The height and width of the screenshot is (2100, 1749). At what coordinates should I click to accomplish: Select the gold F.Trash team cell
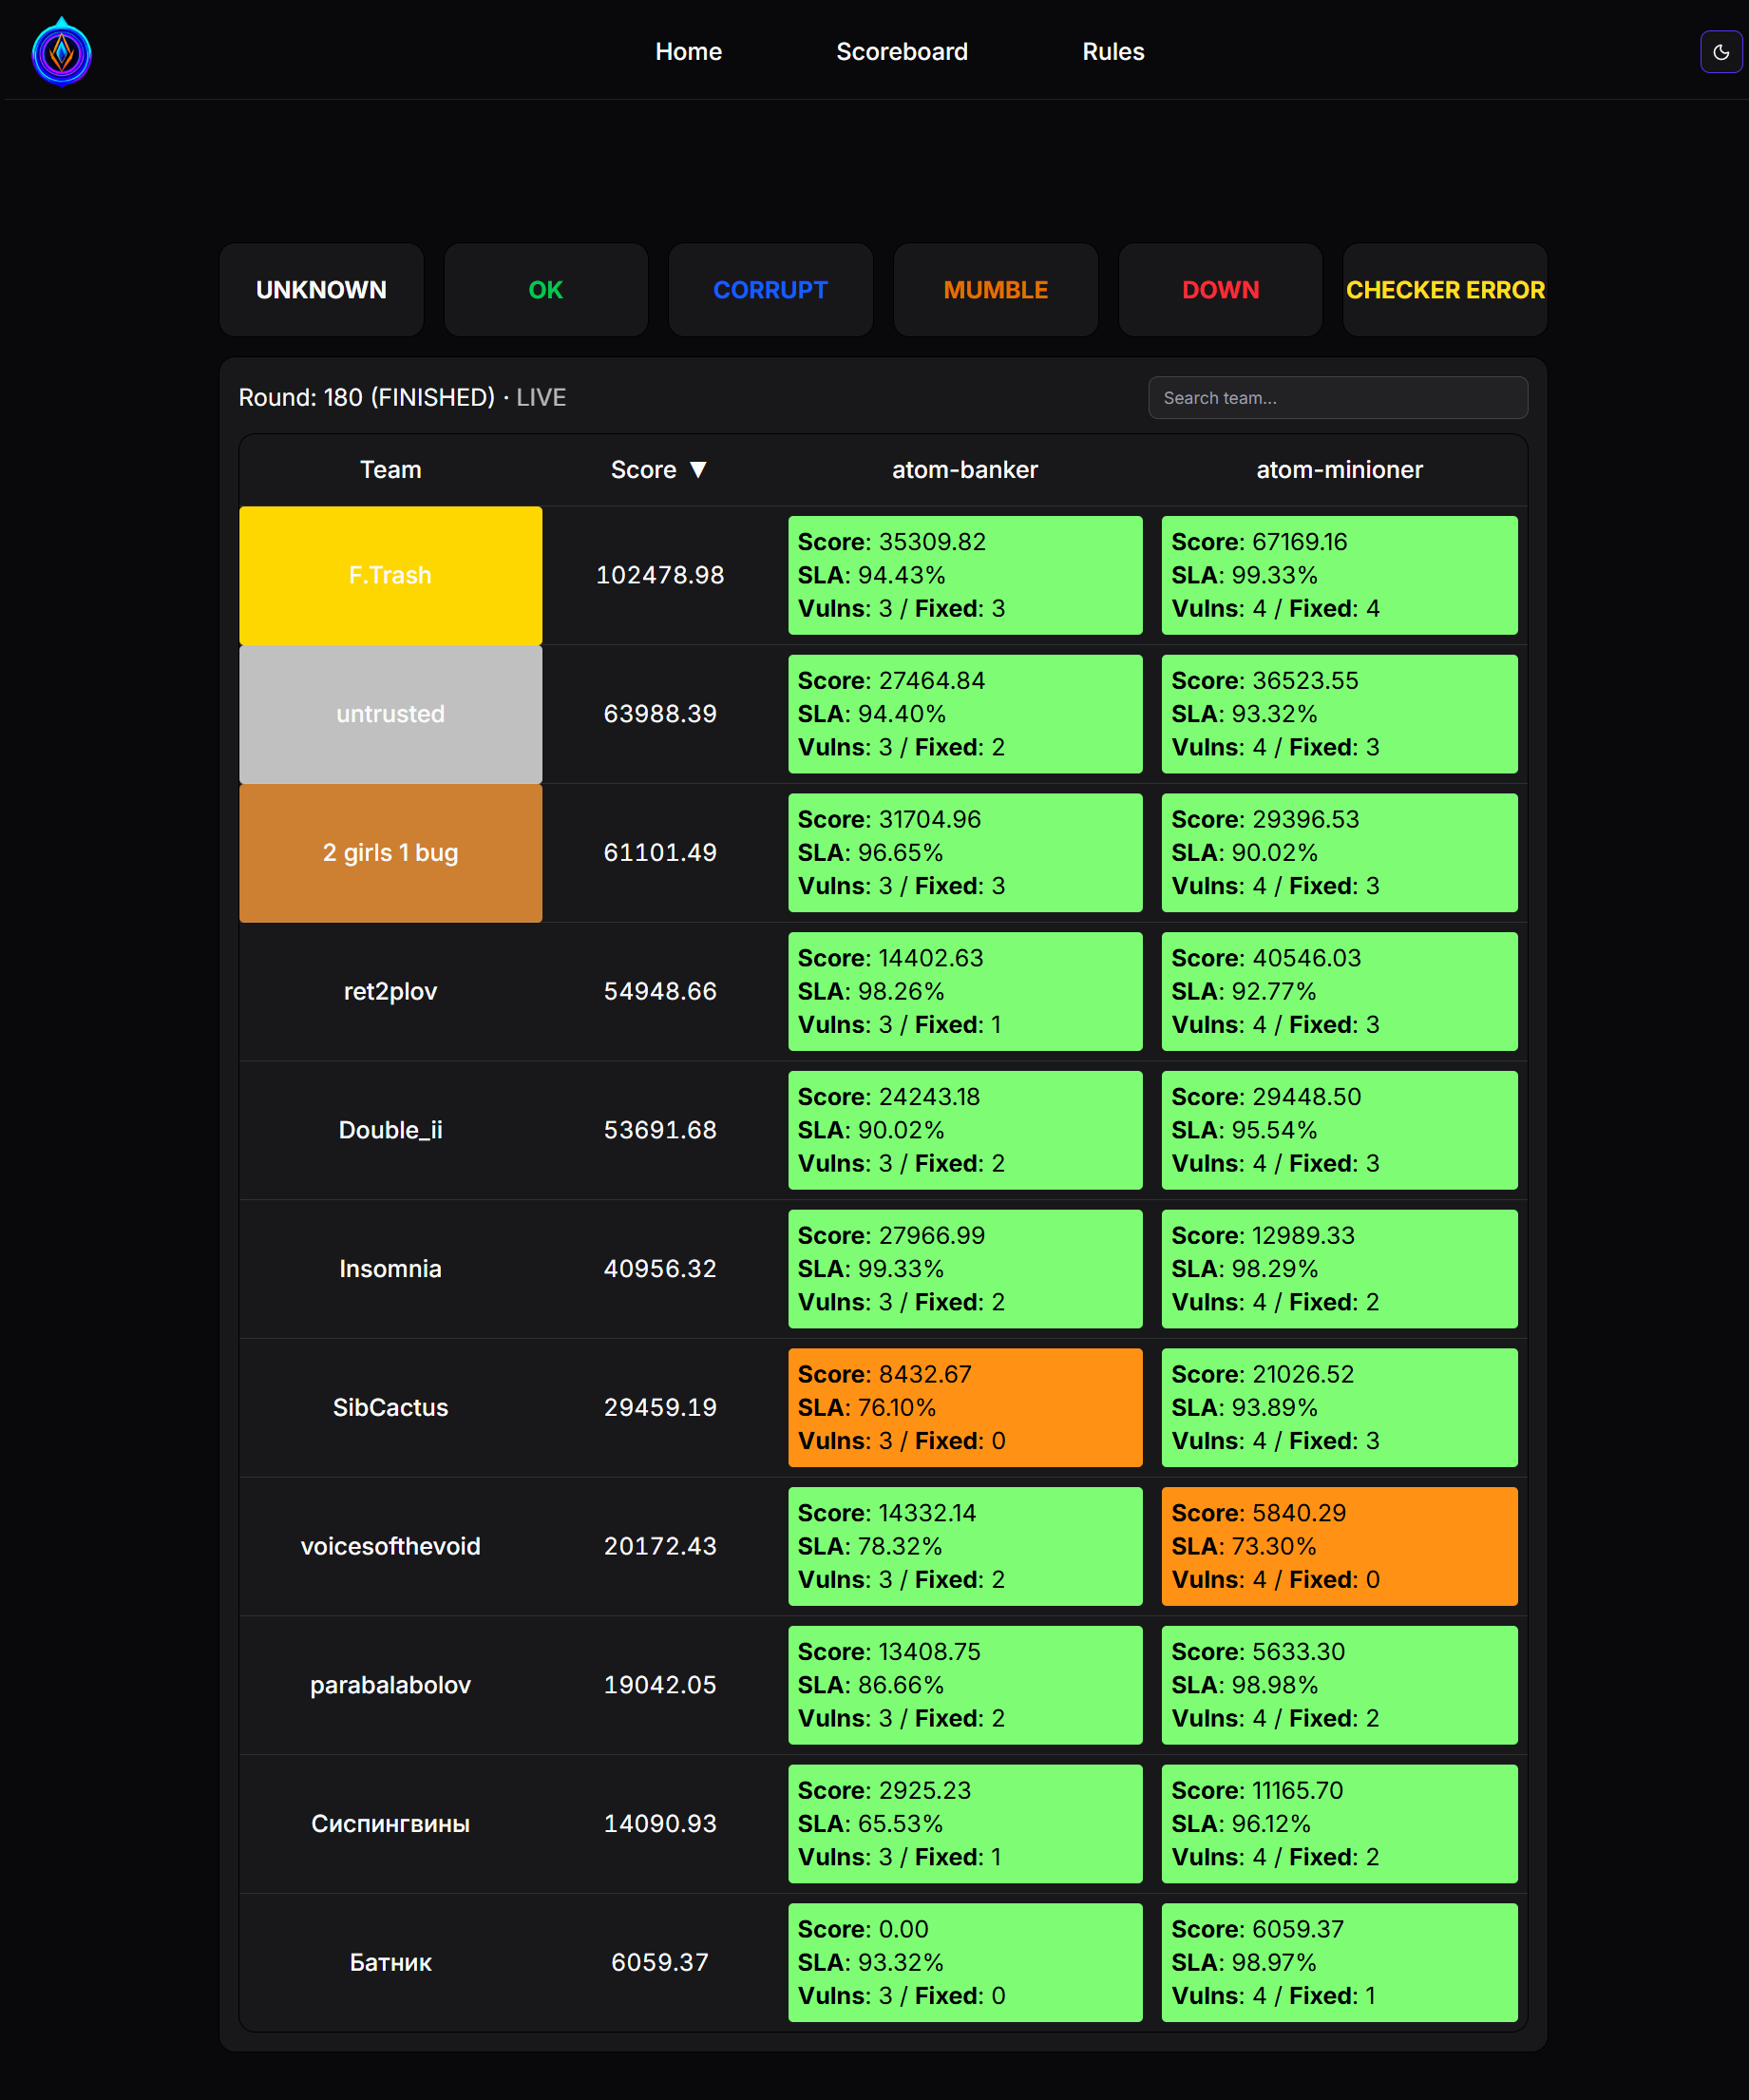[x=390, y=575]
